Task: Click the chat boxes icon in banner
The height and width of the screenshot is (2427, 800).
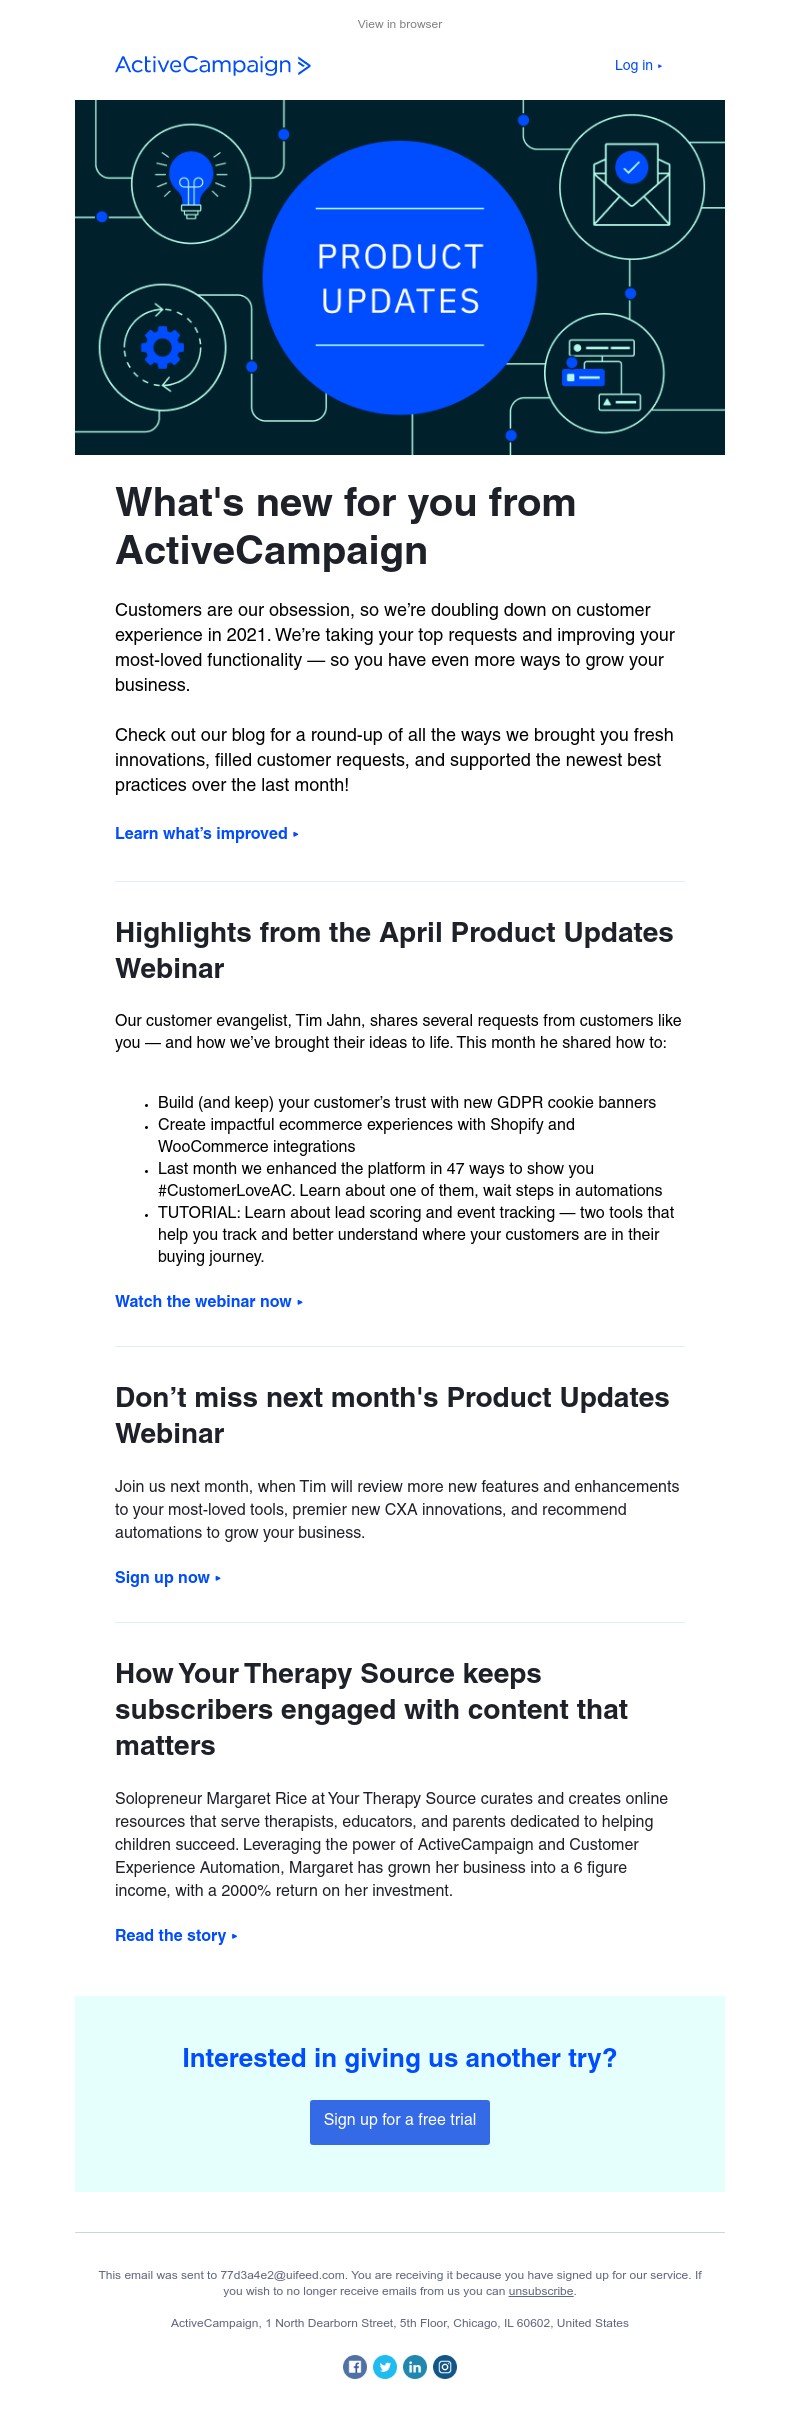Action: click(x=603, y=374)
